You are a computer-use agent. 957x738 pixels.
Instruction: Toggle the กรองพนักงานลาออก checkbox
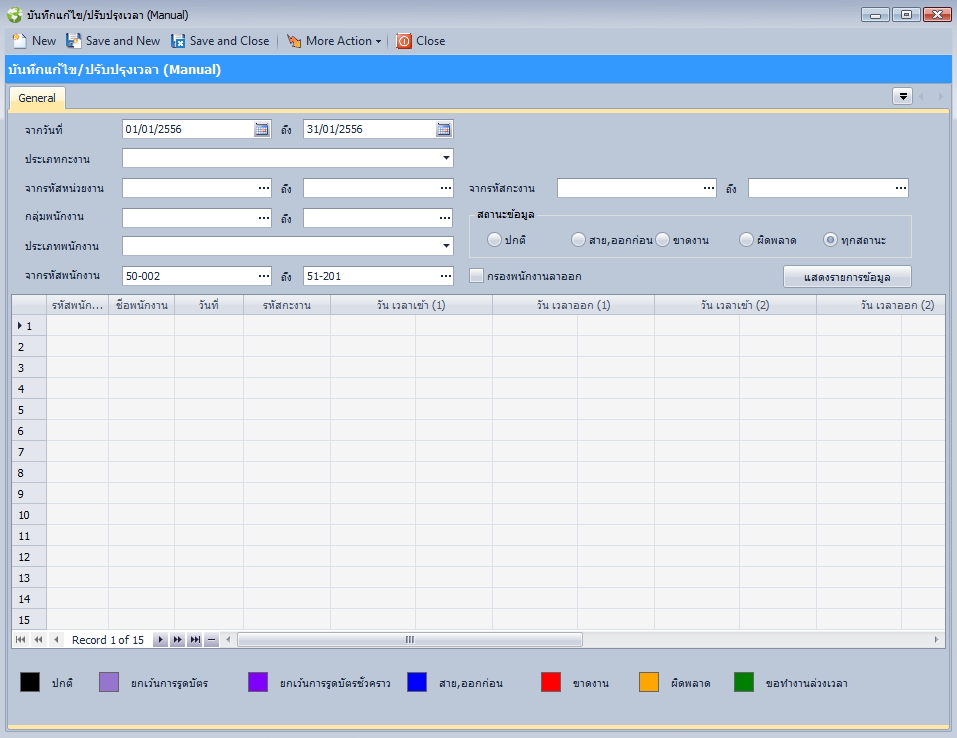coord(476,276)
